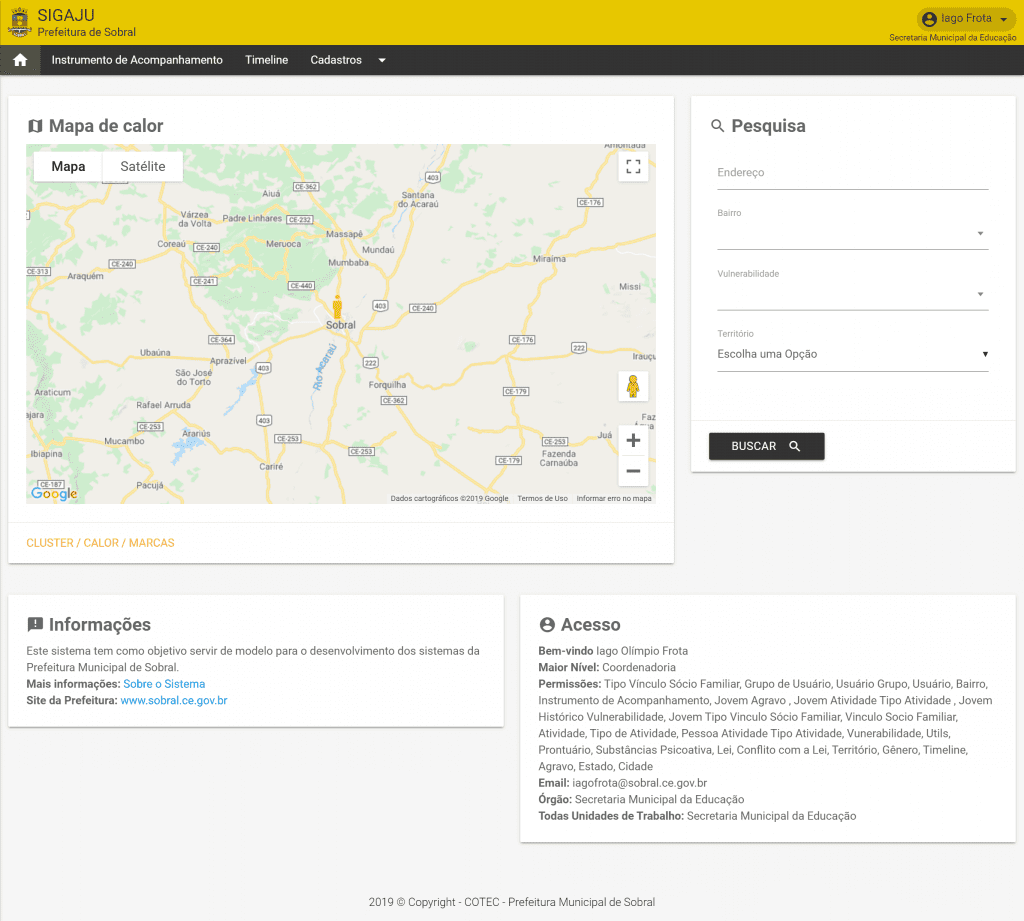The image size is (1024, 921).
Task: Open the Sobre o Sistema link
Action: point(164,684)
